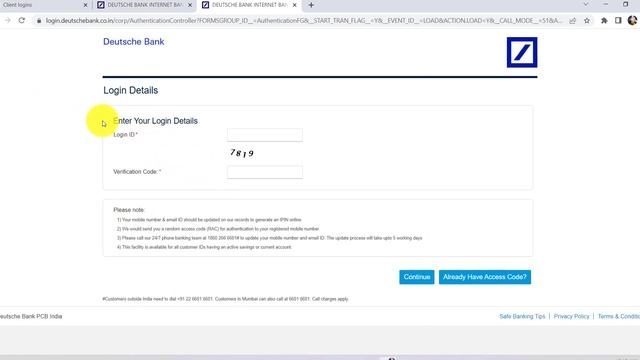
Task: Bookmark this page with the star icon
Action: click(587, 20)
